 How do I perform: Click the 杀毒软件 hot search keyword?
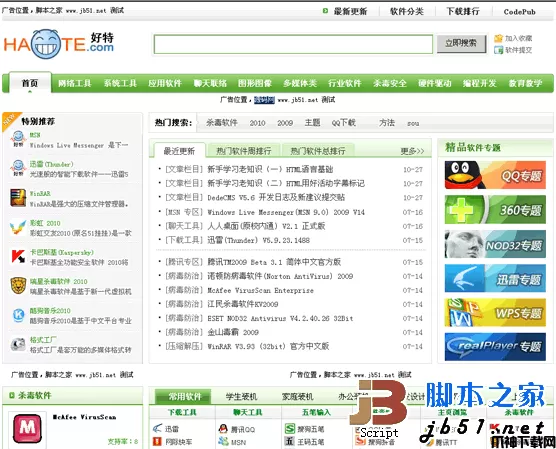[x=222, y=123]
